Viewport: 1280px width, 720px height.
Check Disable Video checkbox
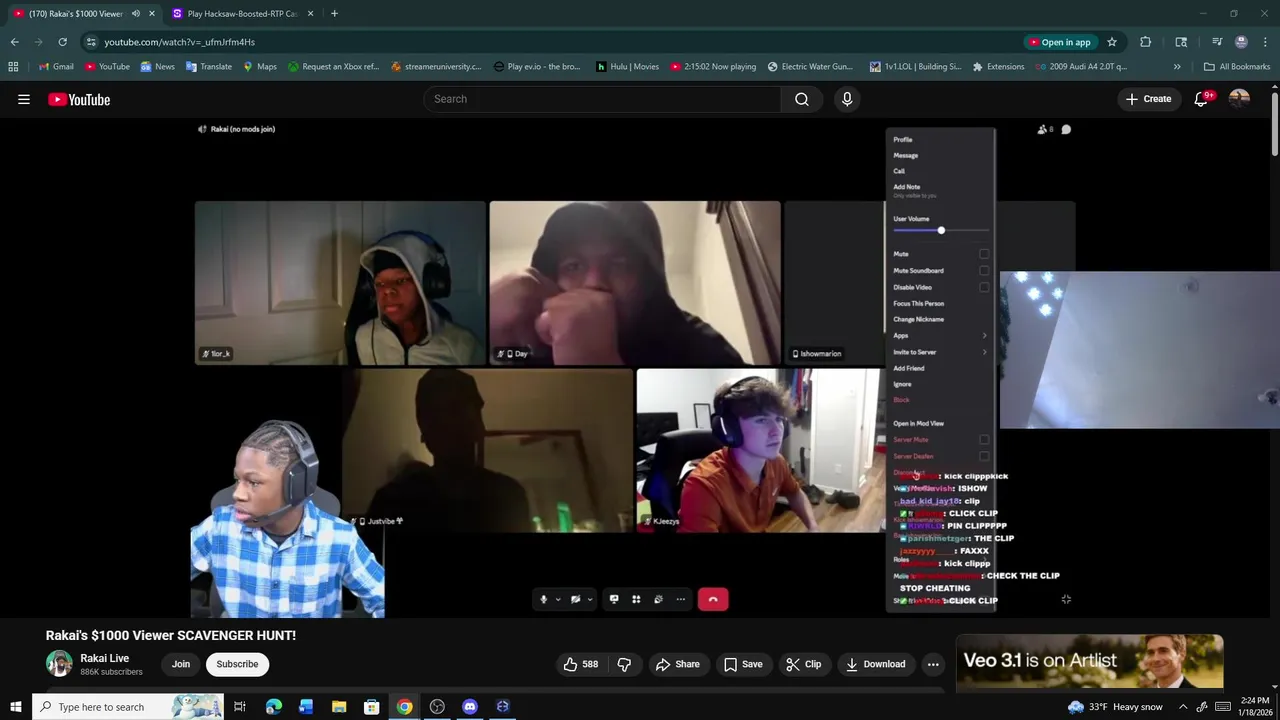tap(984, 287)
